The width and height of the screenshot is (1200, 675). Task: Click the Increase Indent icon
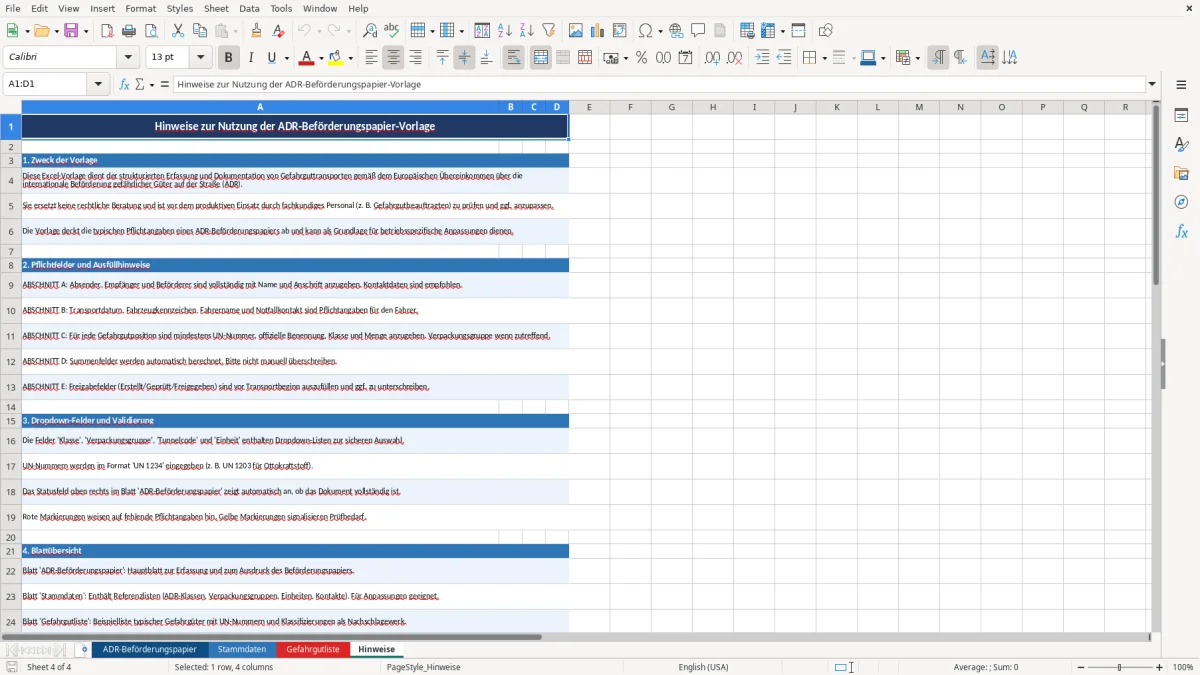click(762, 58)
